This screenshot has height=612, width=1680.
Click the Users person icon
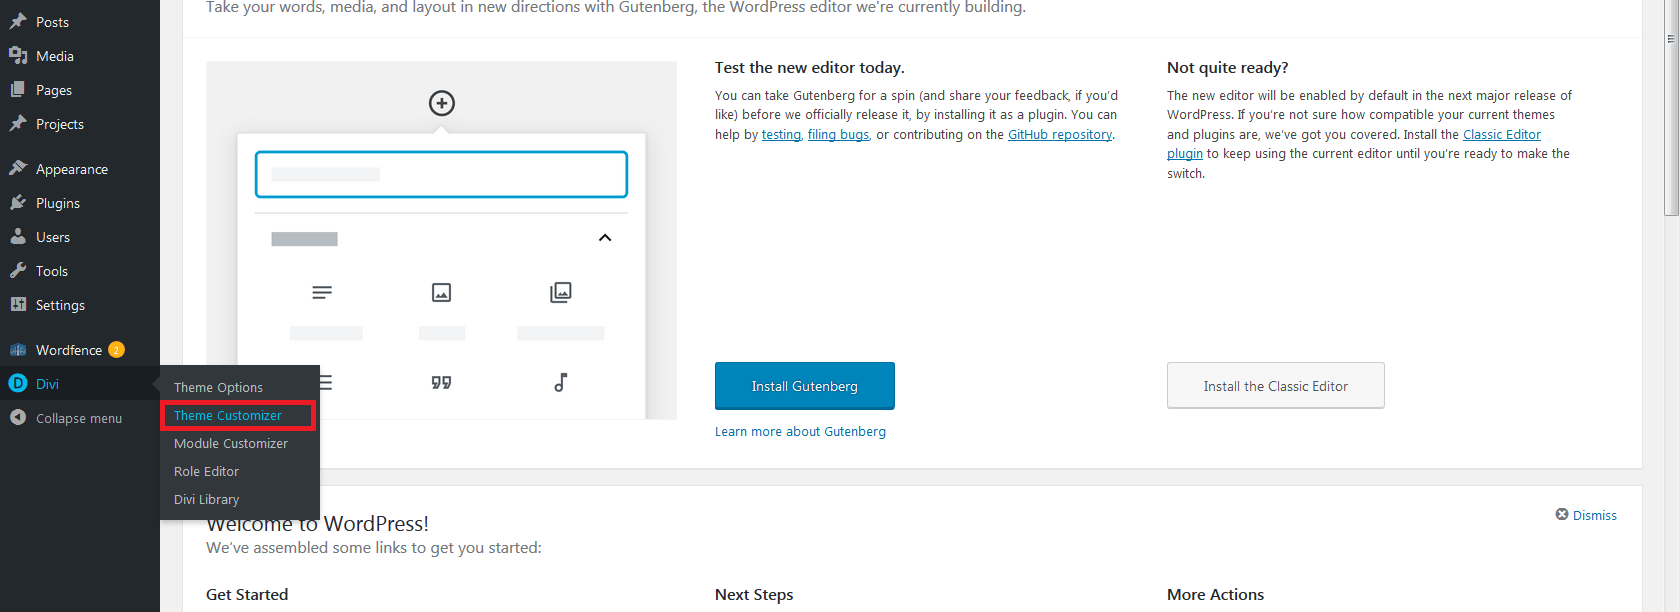pyautogui.click(x=18, y=237)
